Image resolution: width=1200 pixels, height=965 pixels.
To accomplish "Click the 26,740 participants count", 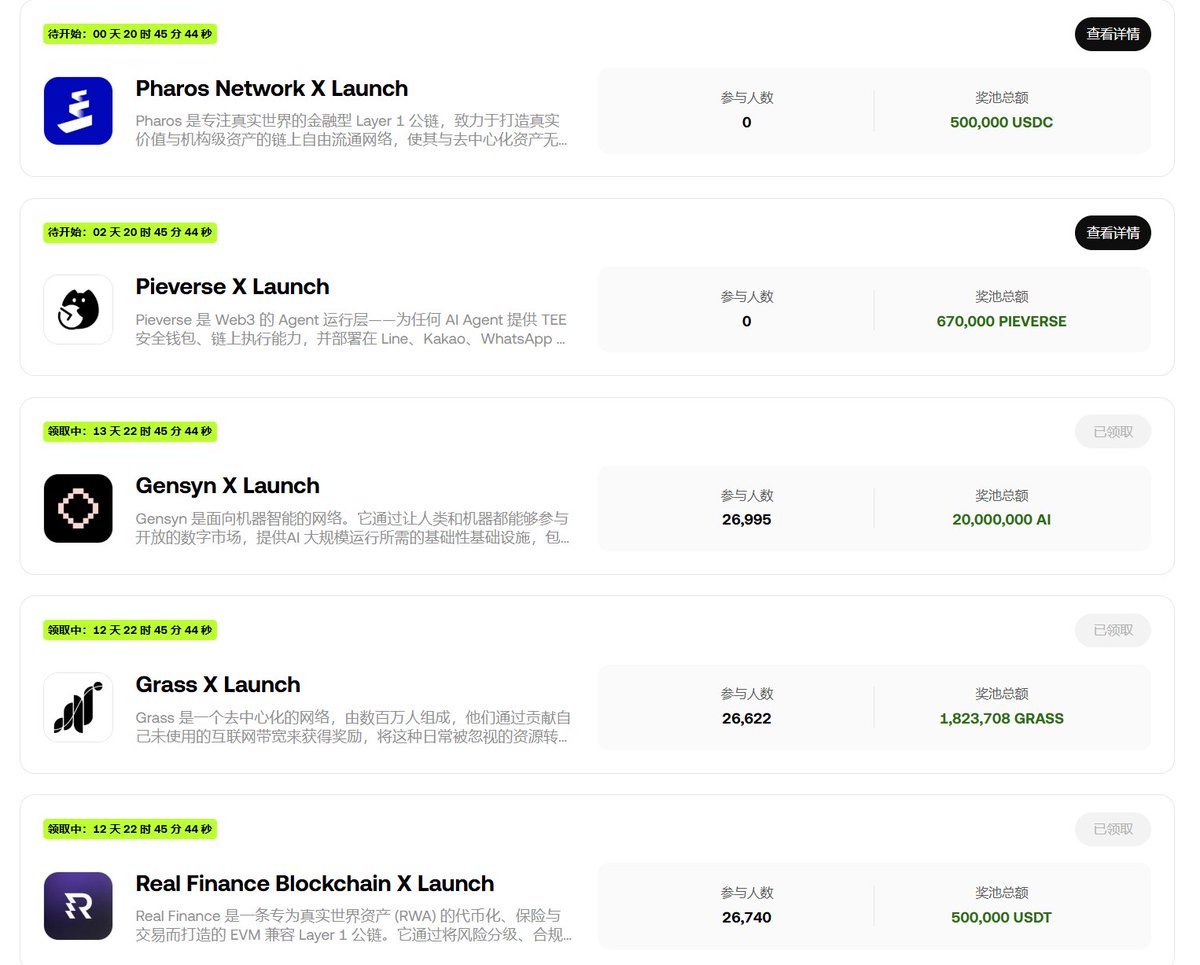I will click(747, 917).
